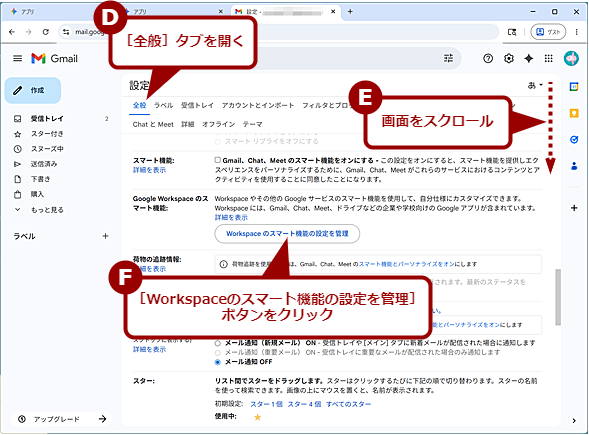Image resolution: width=589 pixels, height=435 pixels.
Task: Open Google Keep in the side panel
Action: click(x=574, y=113)
